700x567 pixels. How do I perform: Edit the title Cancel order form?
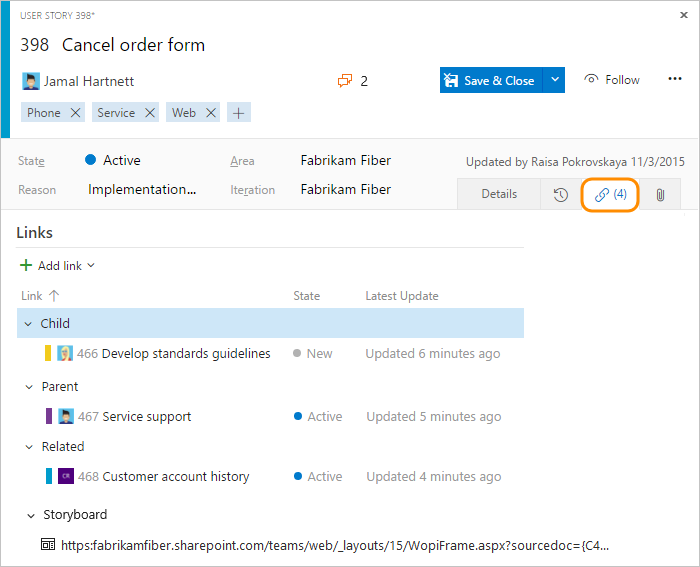(x=133, y=45)
